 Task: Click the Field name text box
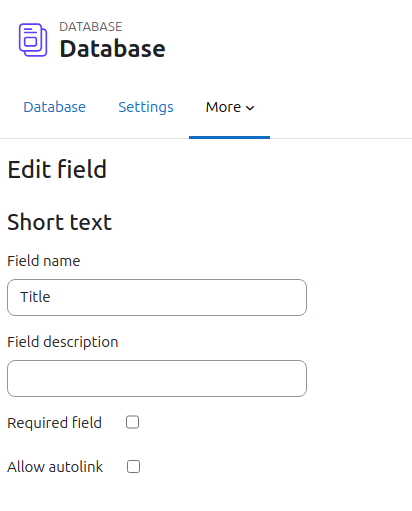[x=157, y=297]
